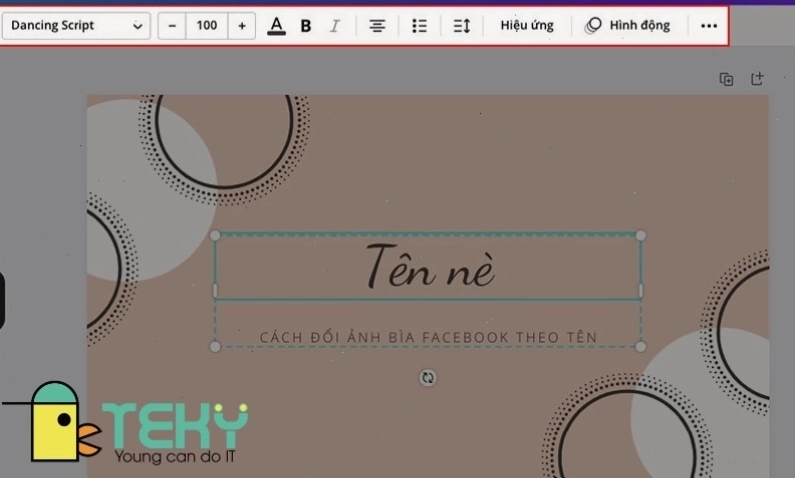Click the rotate handle below the text group
The image size is (795, 478).
(x=428, y=378)
